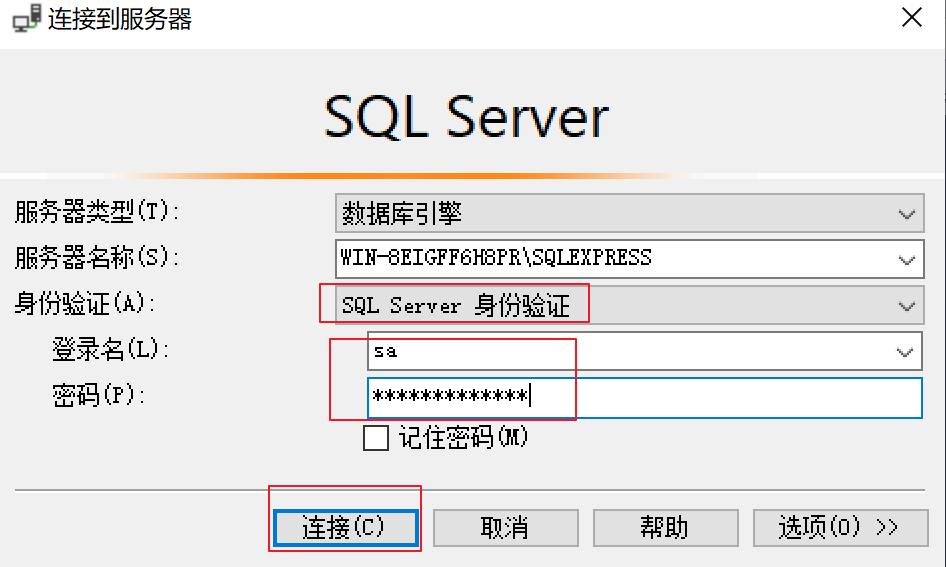Expand options with 选项(O) >> button

pos(840,528)
